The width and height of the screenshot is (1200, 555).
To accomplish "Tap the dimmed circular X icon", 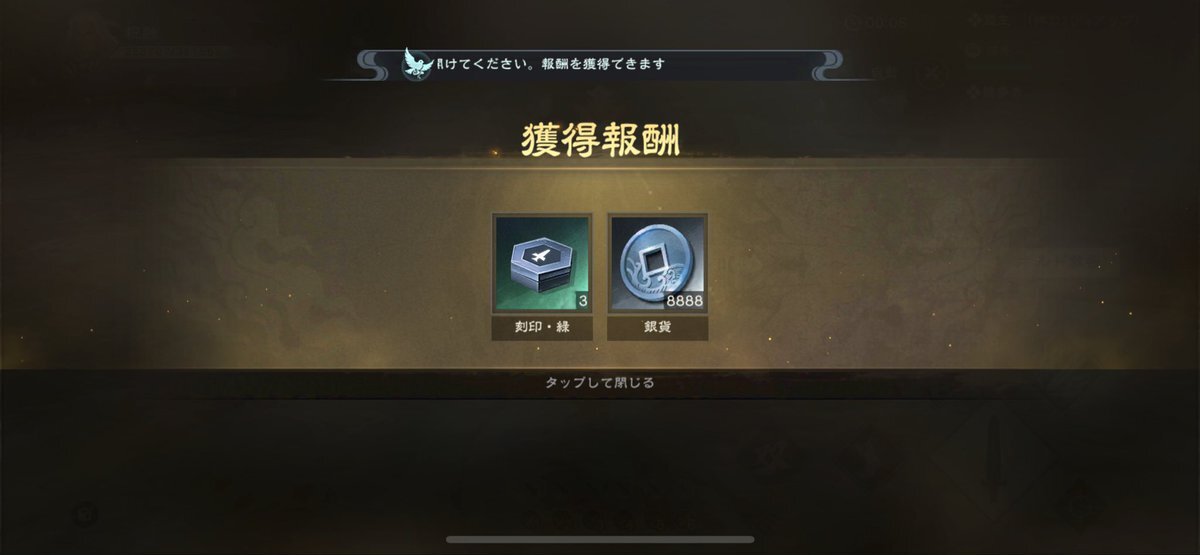I will point(932,72).
